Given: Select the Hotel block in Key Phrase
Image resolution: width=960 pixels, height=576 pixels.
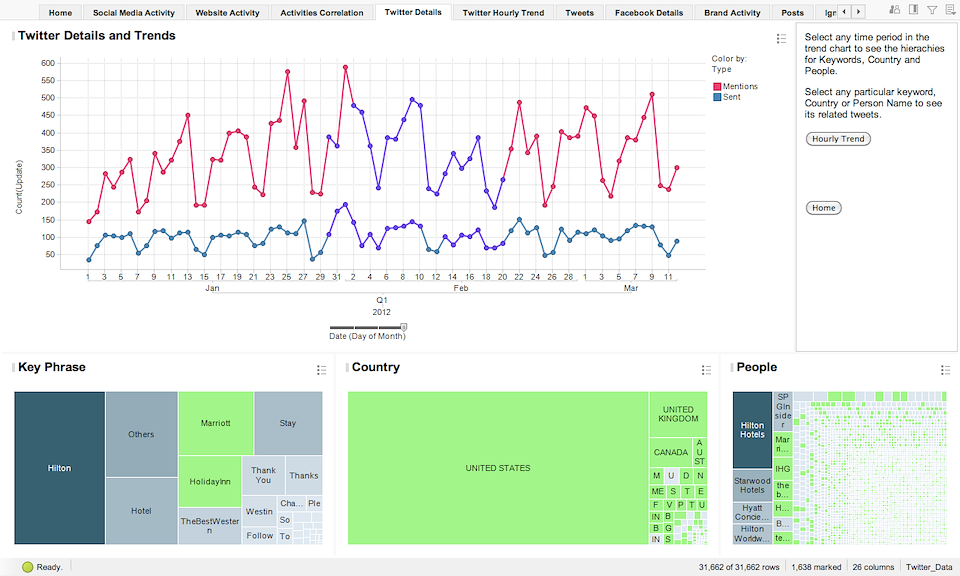Looking at the screenshot, I should pyautogui.click(x=141, y=511).
